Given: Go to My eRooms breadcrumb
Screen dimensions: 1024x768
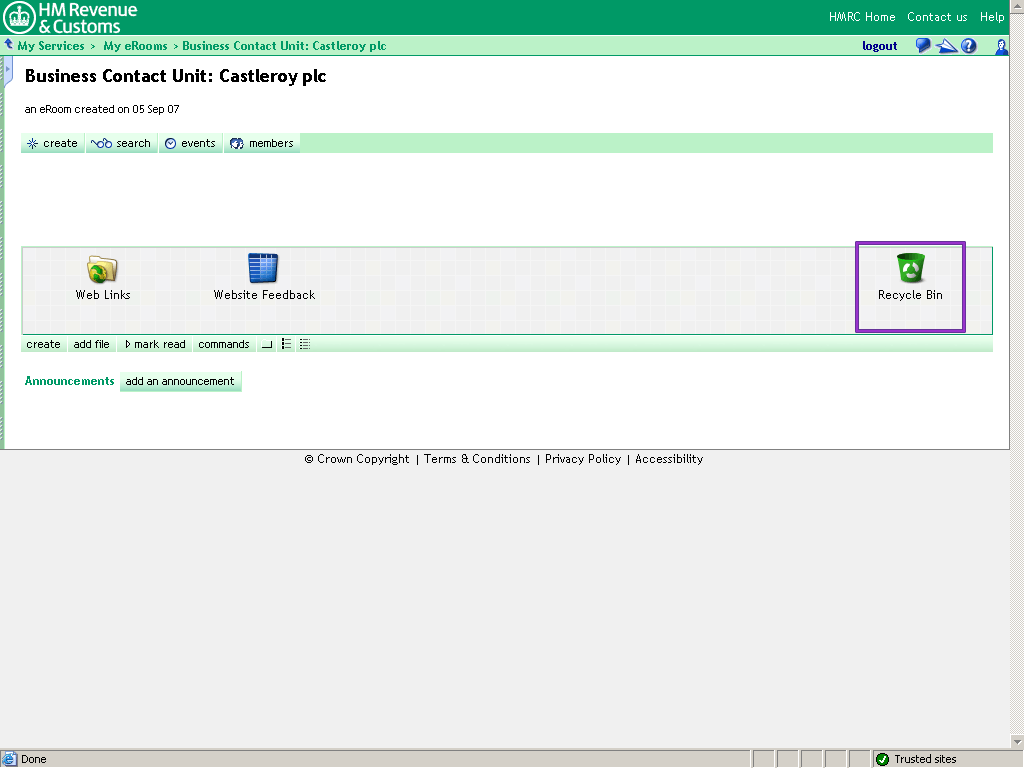Looking at the screenshot, I should tap(135, 46).
